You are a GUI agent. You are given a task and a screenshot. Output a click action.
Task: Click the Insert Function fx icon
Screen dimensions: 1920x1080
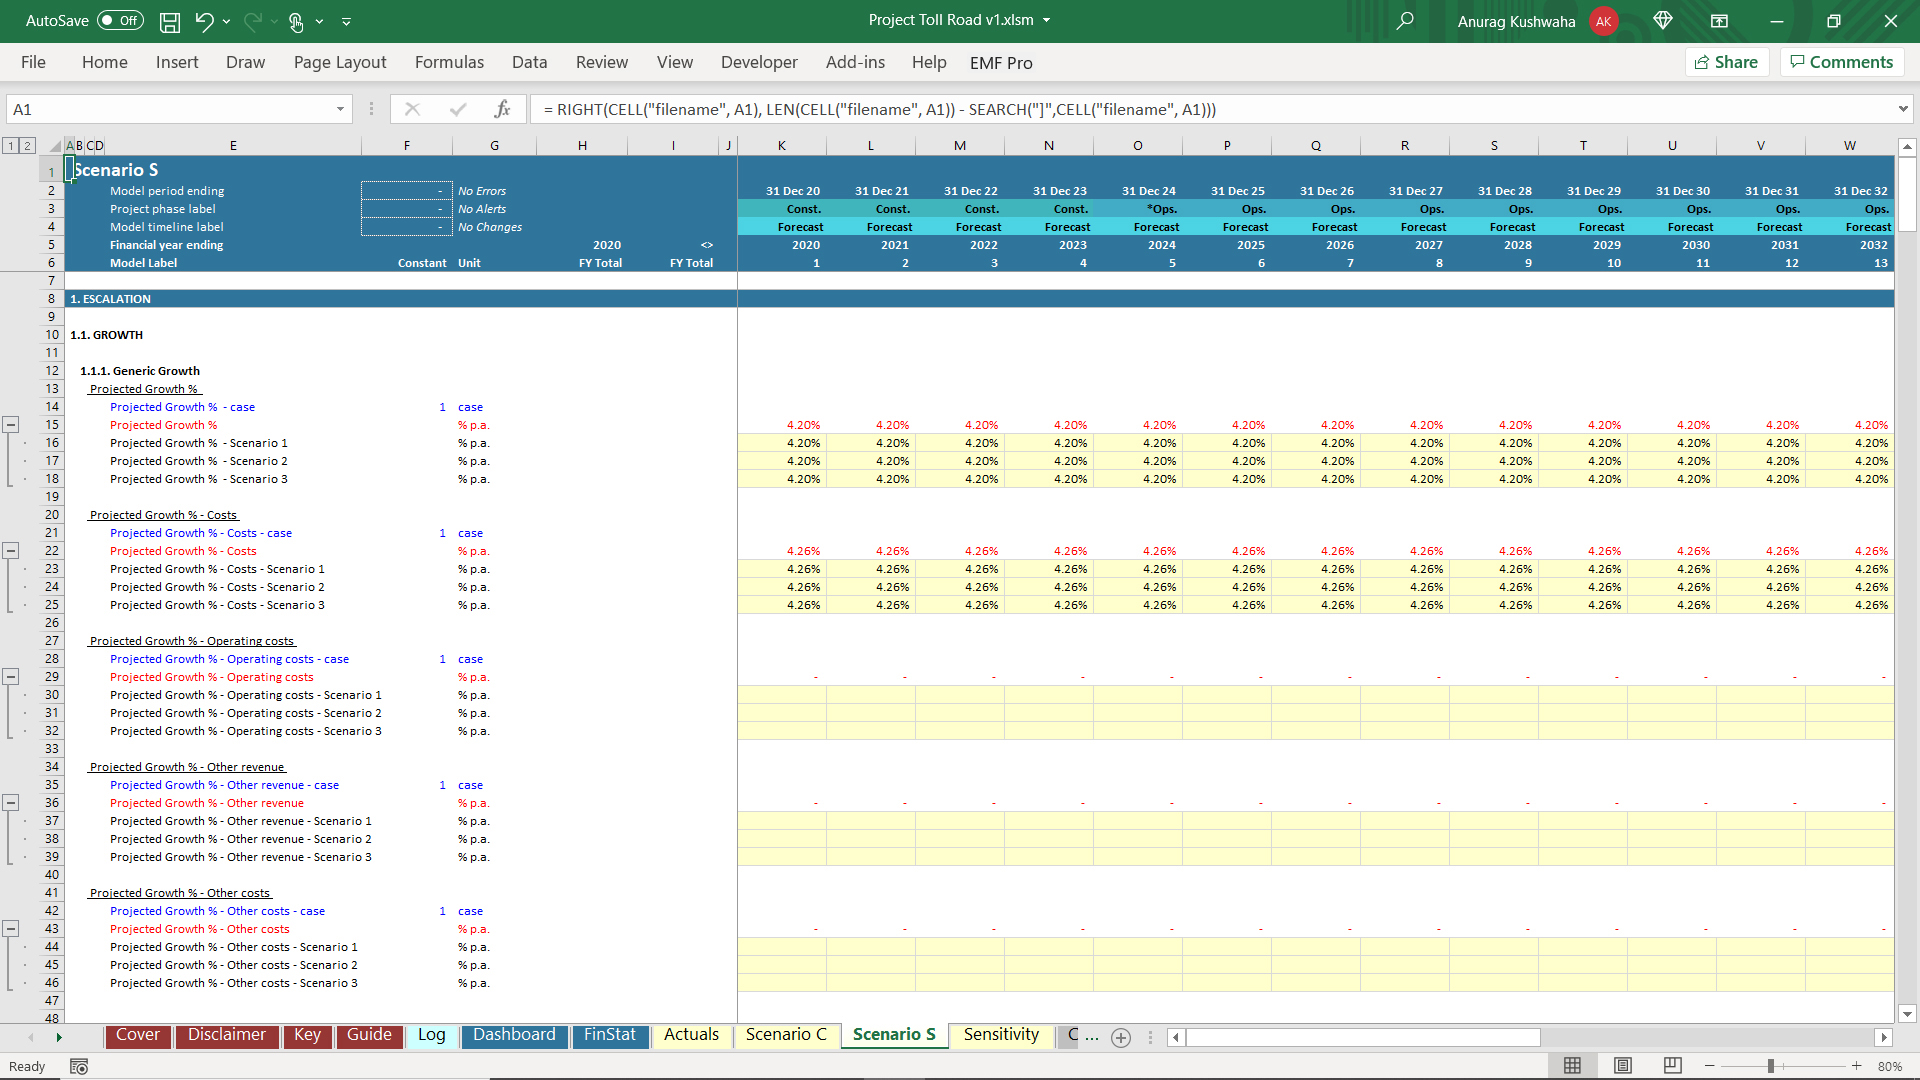point(502,109)
